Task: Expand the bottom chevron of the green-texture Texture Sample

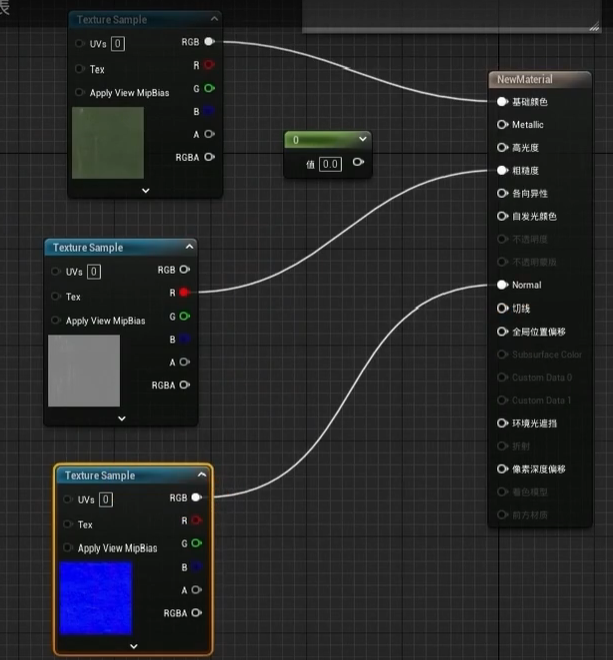Action: [x=146, y=190]
